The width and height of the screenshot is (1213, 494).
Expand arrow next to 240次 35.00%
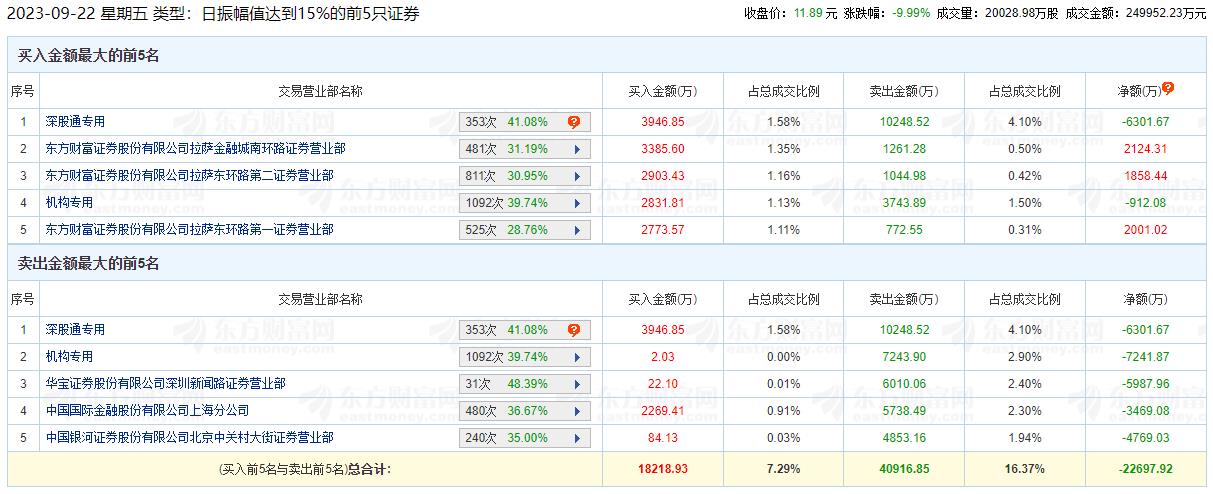(x=577, y=438)
